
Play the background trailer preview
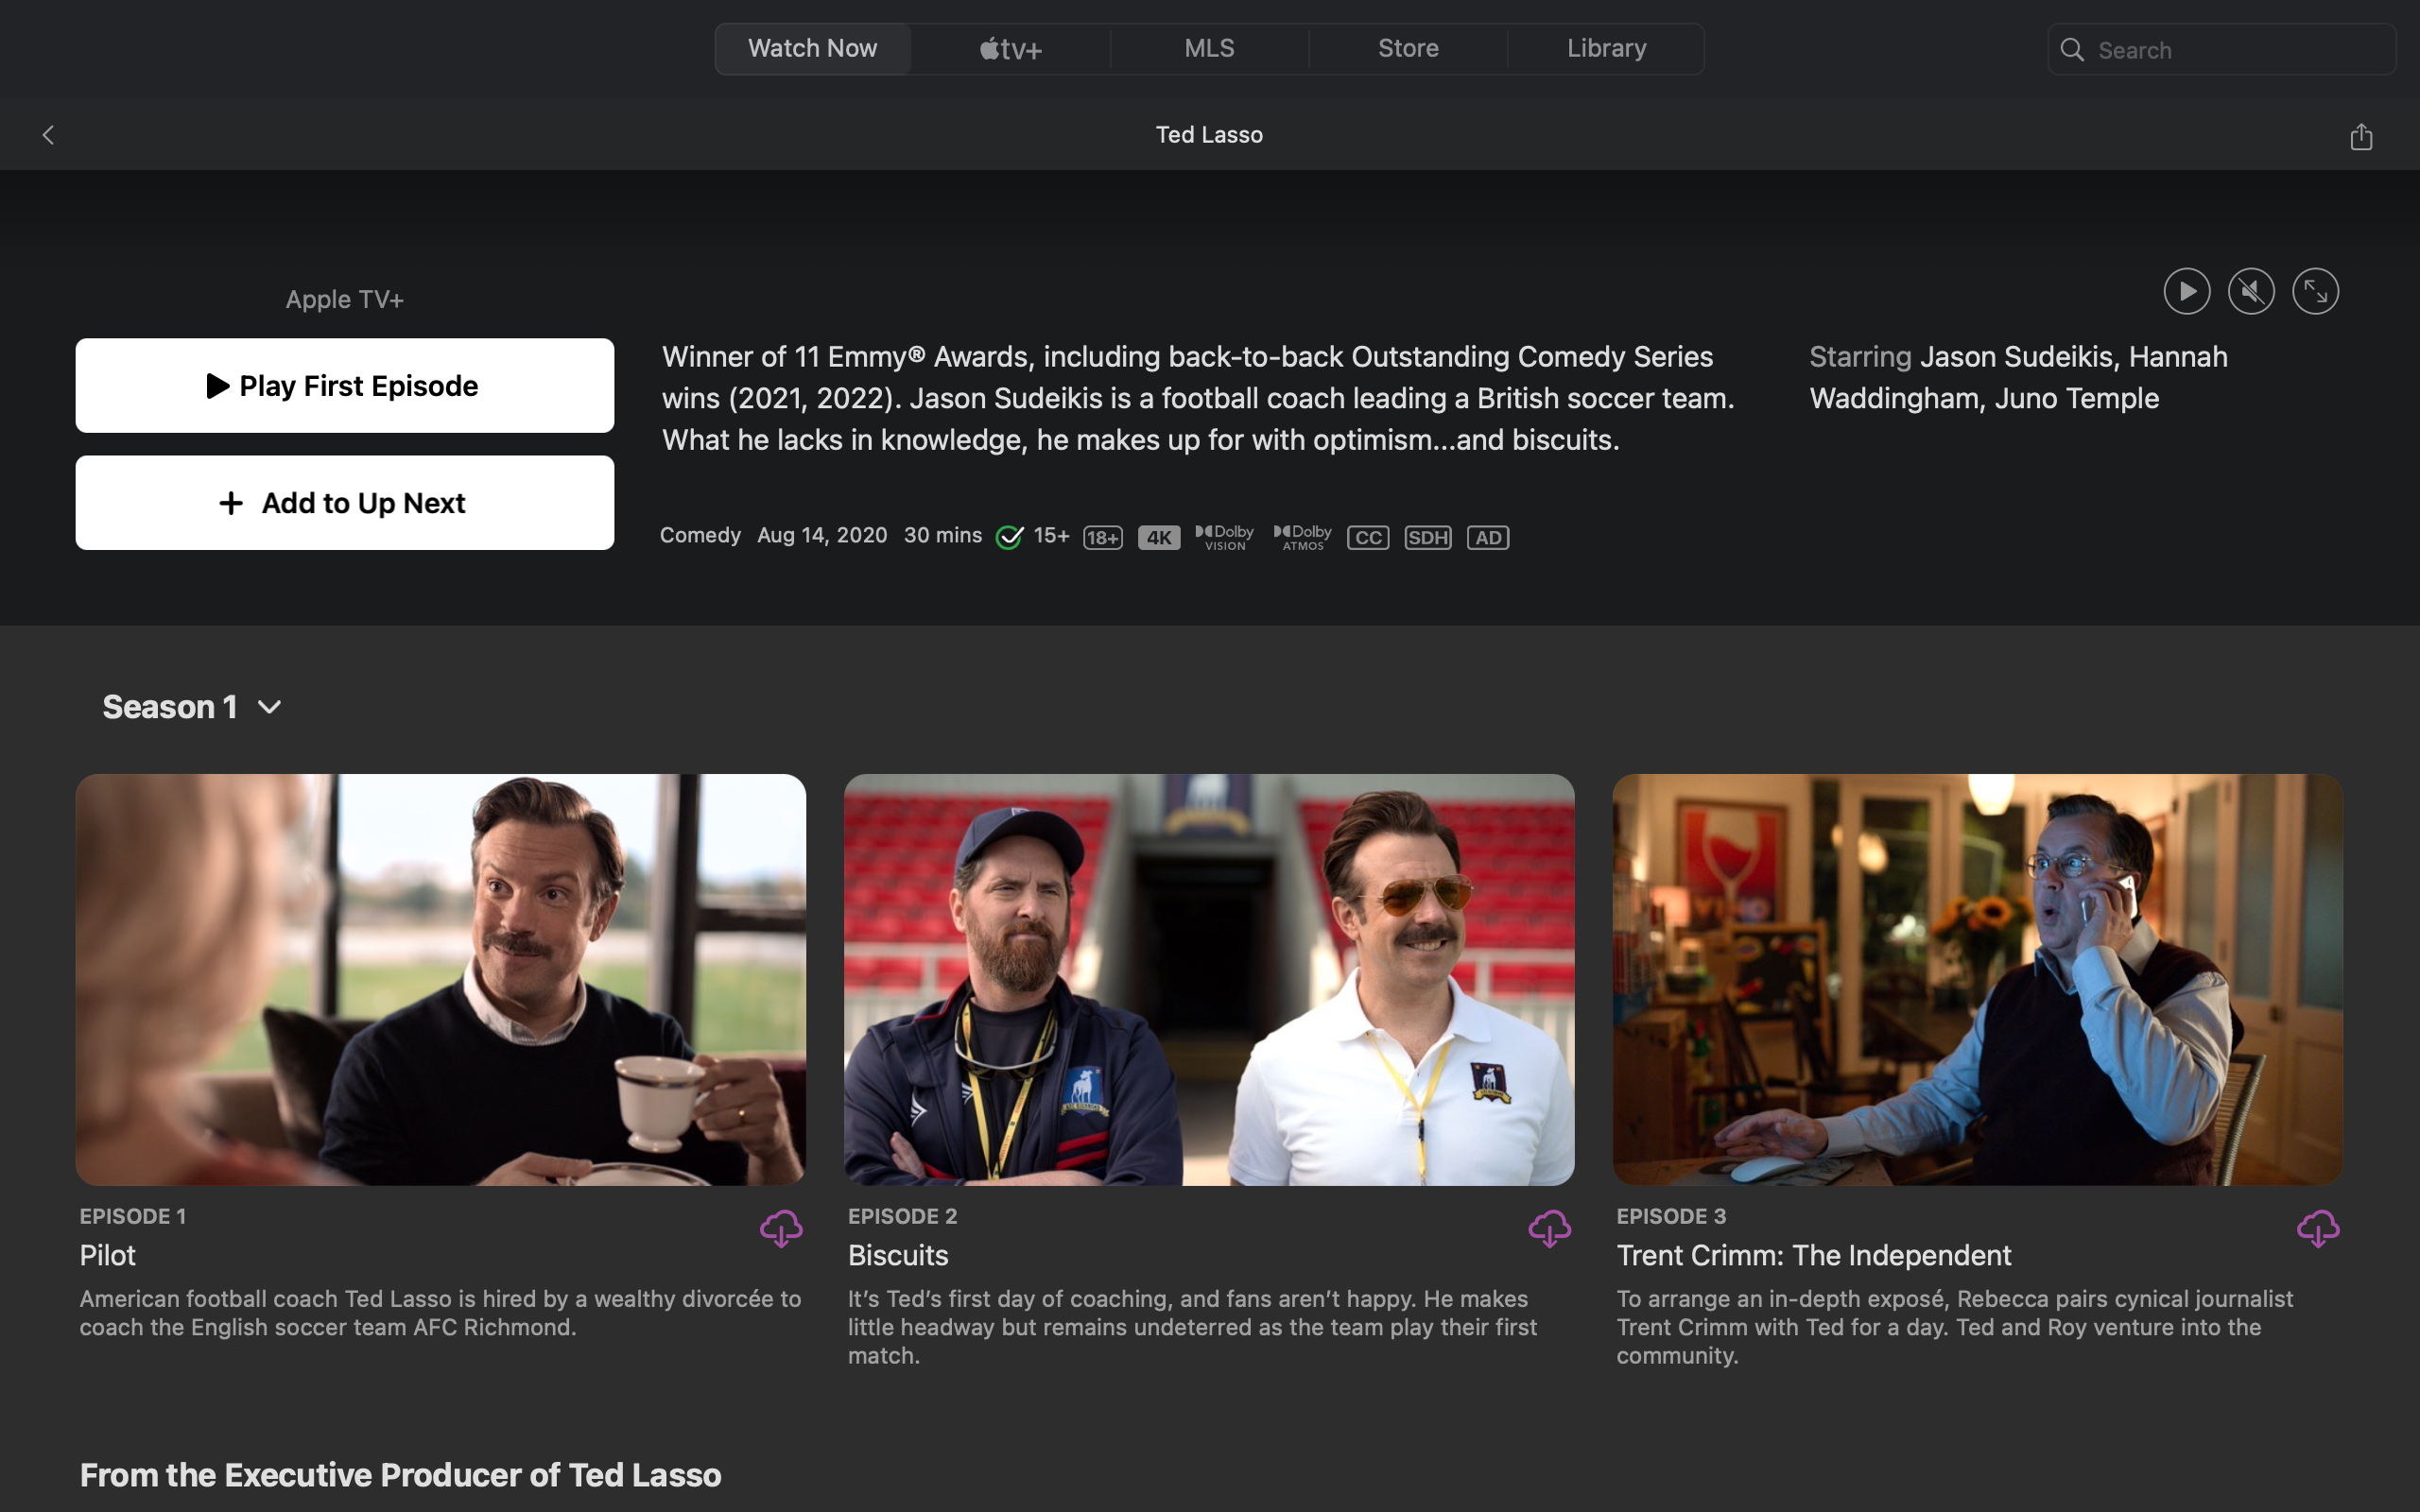tap(2186, 291)
